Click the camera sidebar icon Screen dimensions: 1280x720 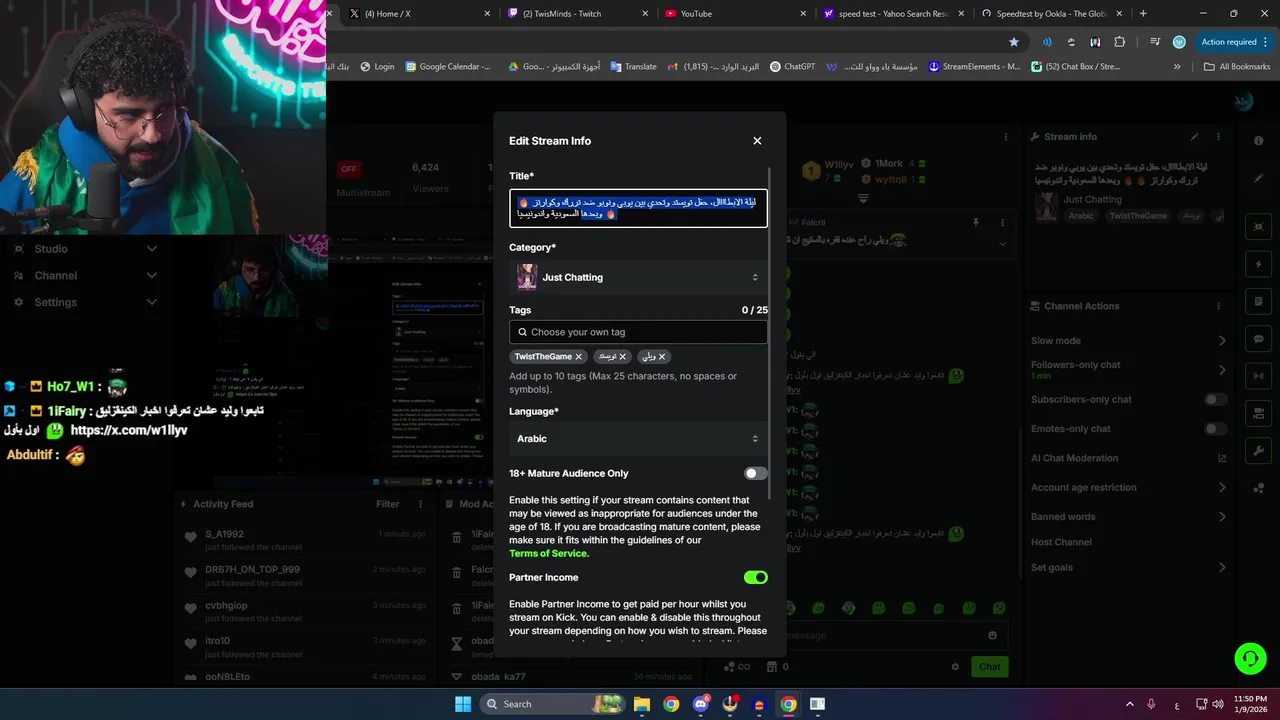point(1258,228)
